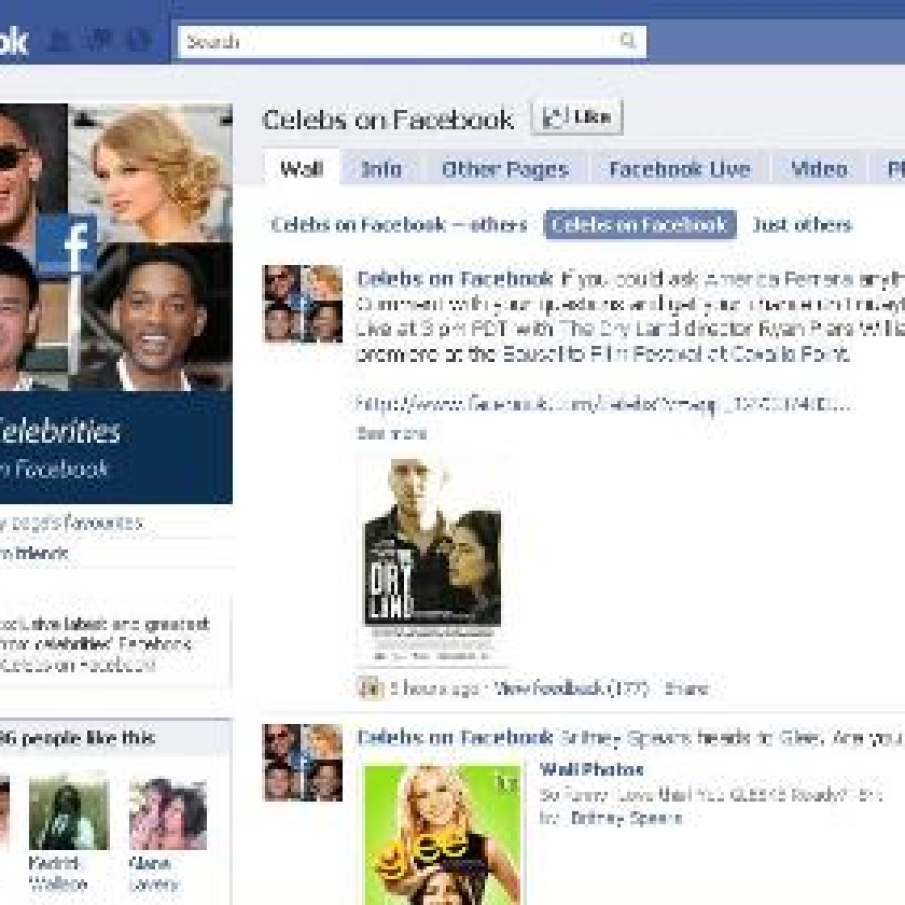Open Celebs on Facebook author link on Britney post
Screen dimensions: 905x905
(x=455, y=737)
